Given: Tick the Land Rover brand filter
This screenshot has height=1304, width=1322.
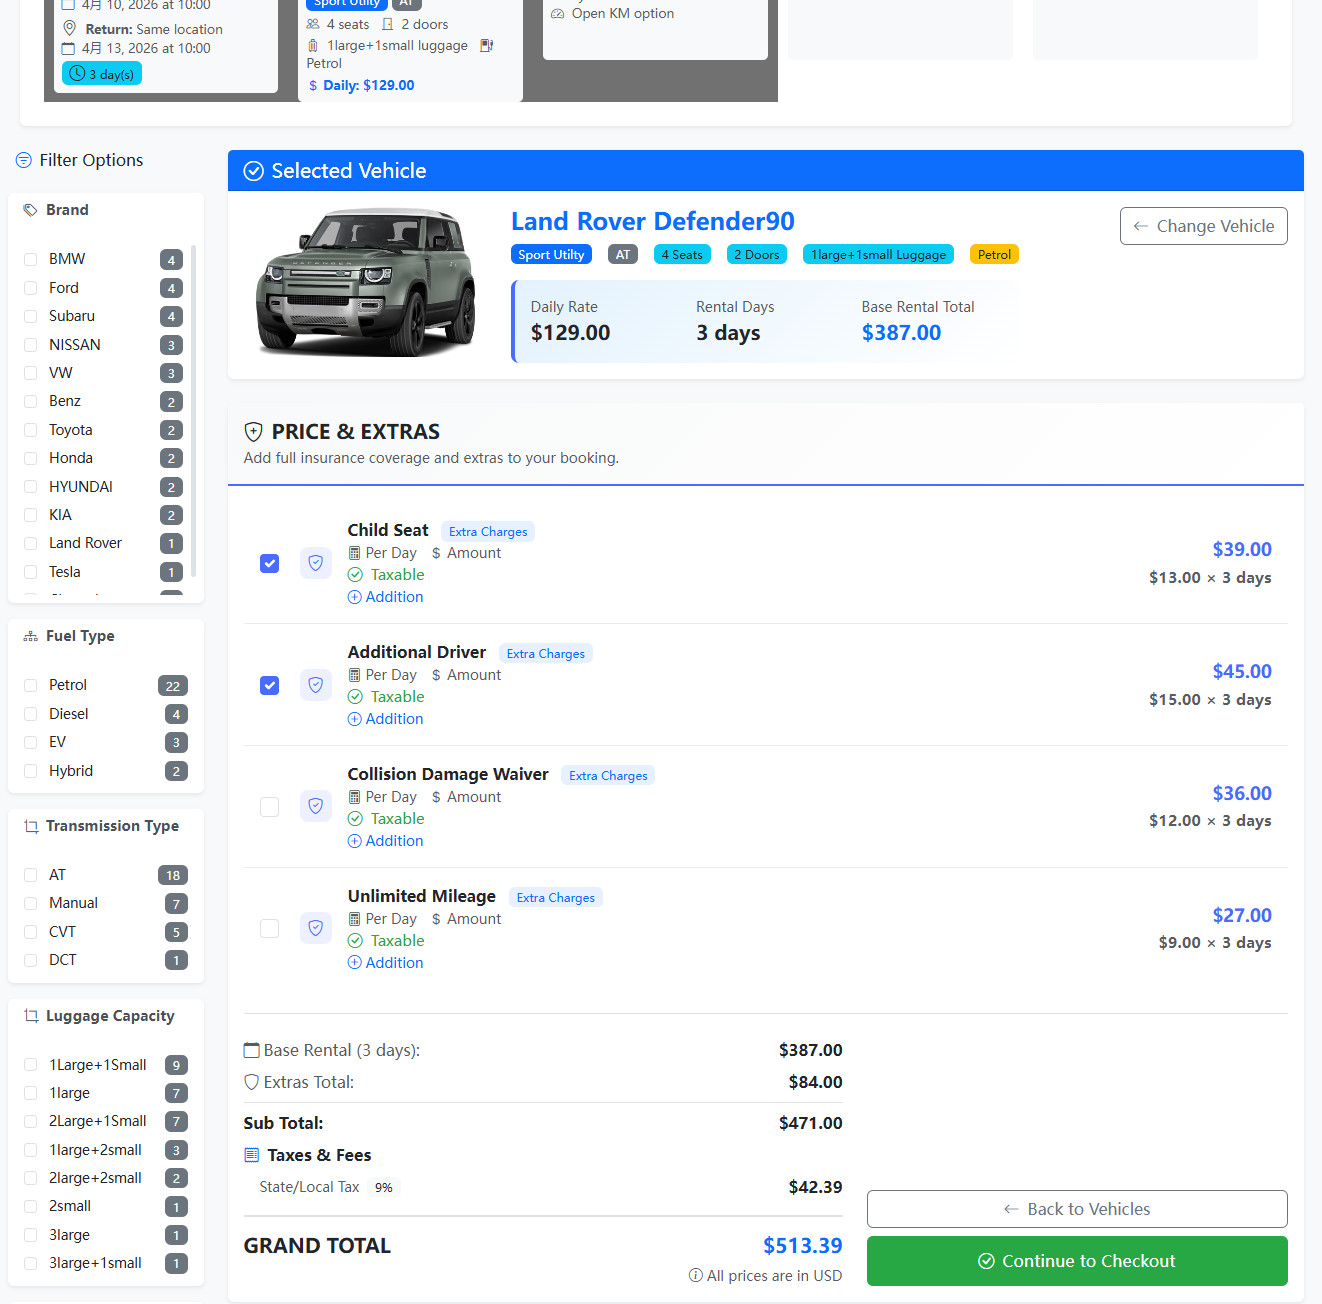Looking at the screenshot, I should click(30, 543).
